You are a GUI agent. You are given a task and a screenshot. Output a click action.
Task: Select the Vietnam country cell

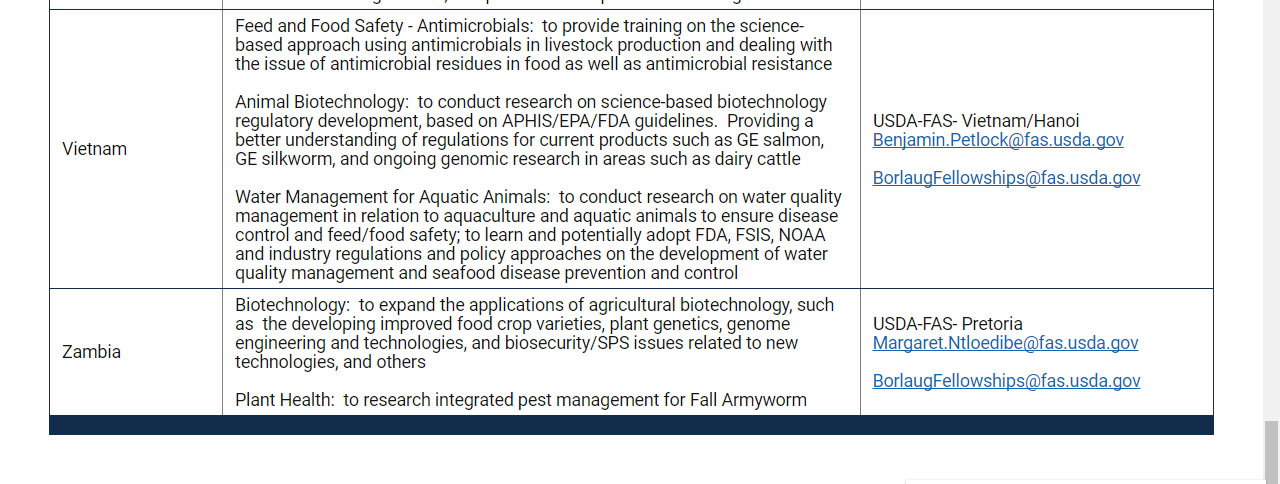[x=136, y=149]
